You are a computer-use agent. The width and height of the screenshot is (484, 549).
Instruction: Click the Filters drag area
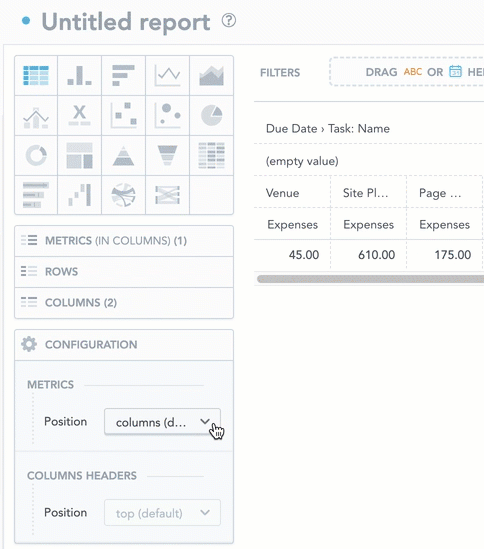click(x=407, y=72)
